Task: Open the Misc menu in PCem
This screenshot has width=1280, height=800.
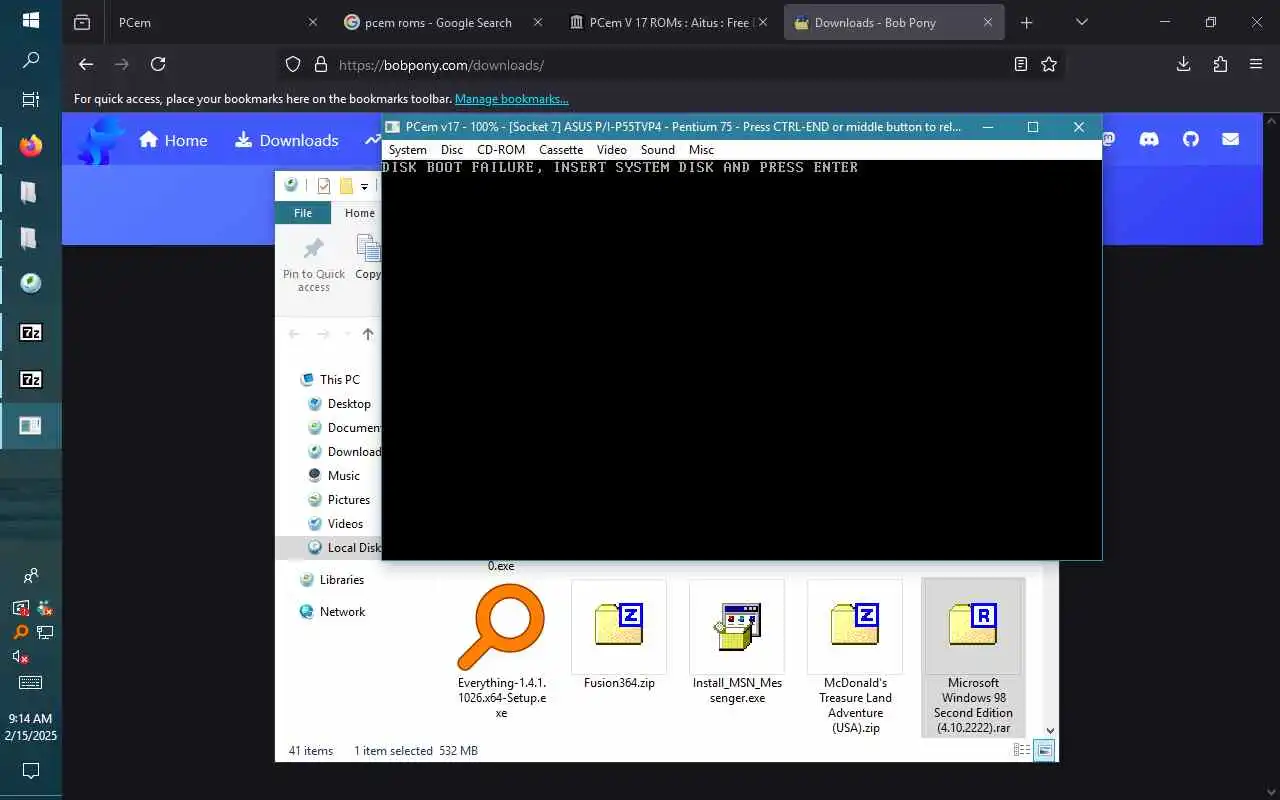Action: click(701, 150)
